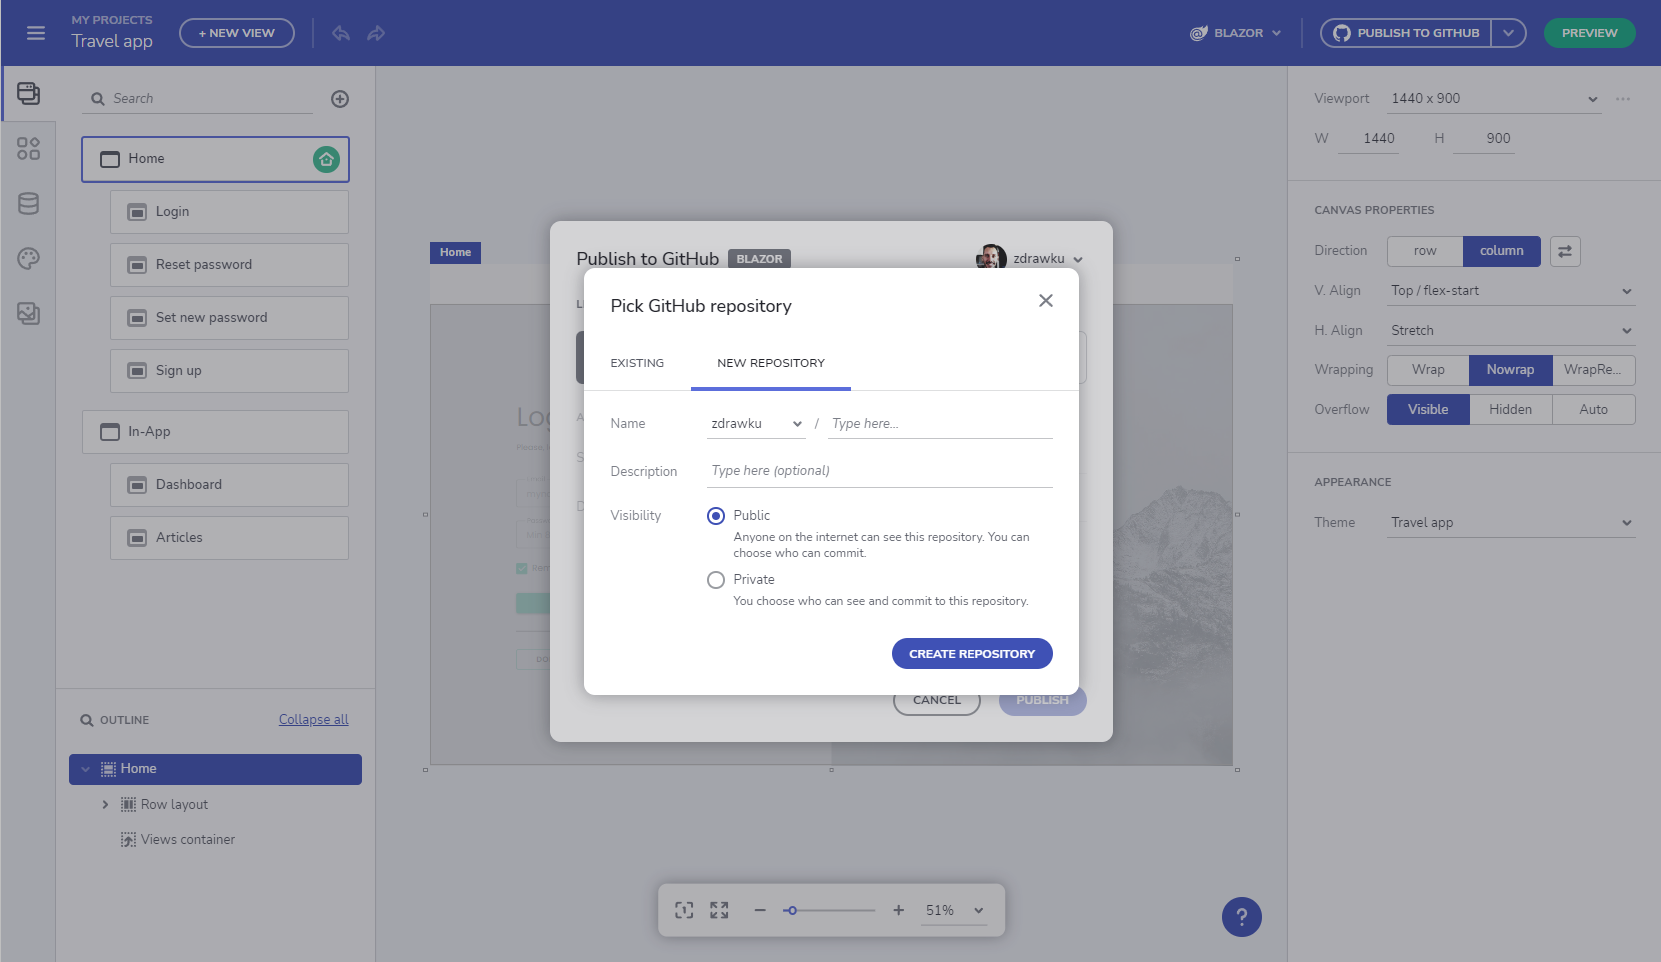Switch to the NEW REPOSITORY tab
This screenshot has height=962, width=1661.
tap(771, 363)
